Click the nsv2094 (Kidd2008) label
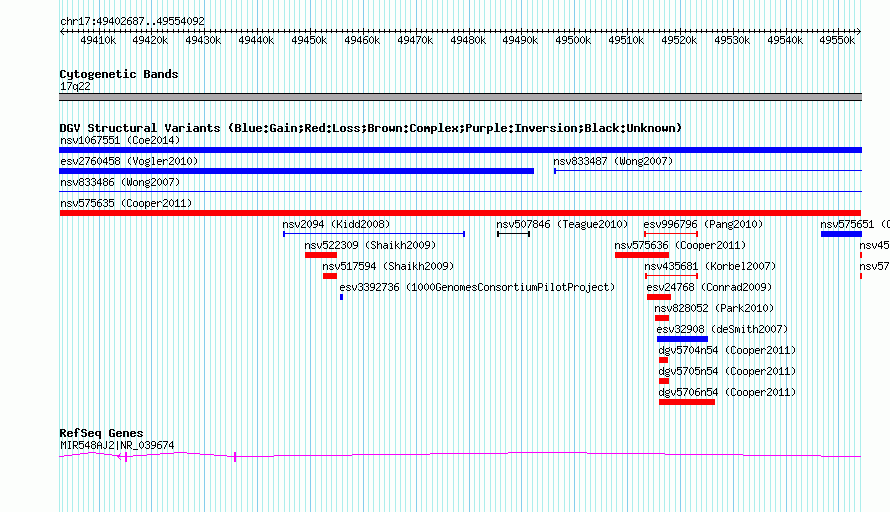The width and height of the screenshot is (890, 512). point(336,224)
